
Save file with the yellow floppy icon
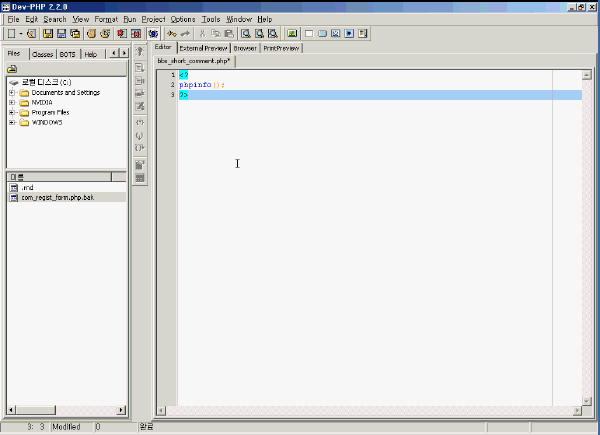48,34
